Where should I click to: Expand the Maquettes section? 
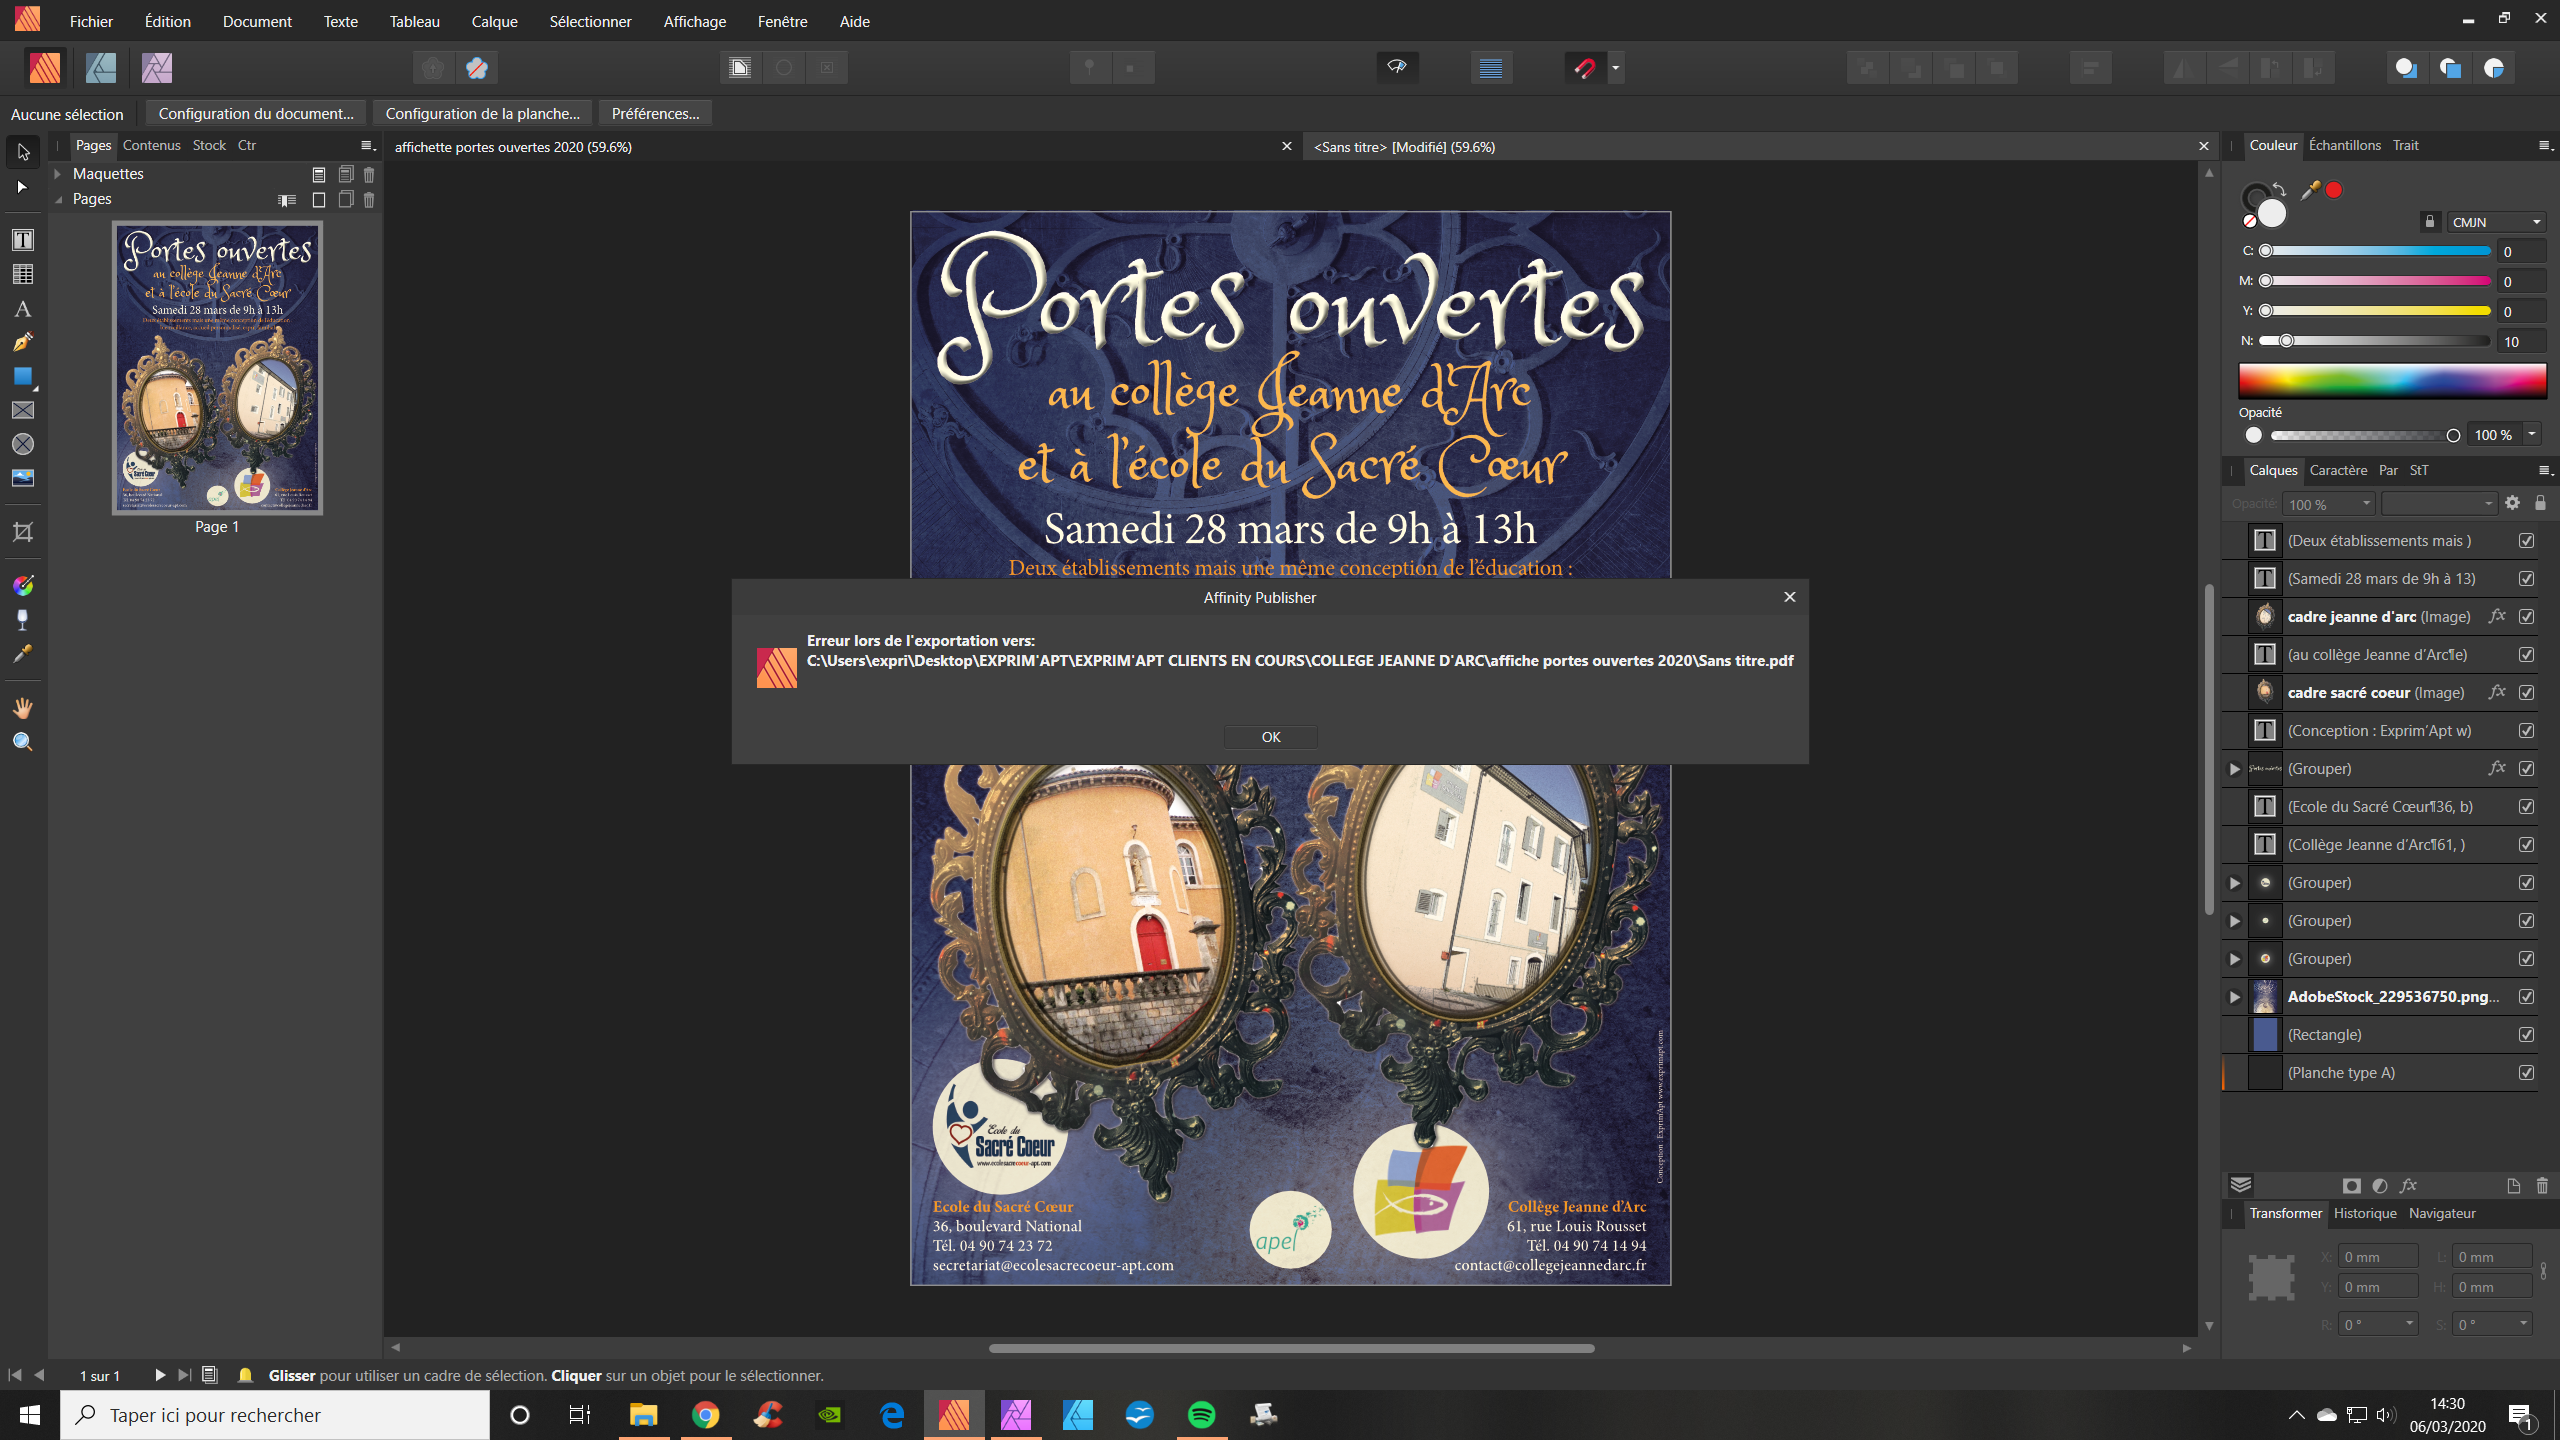[58, 174]
